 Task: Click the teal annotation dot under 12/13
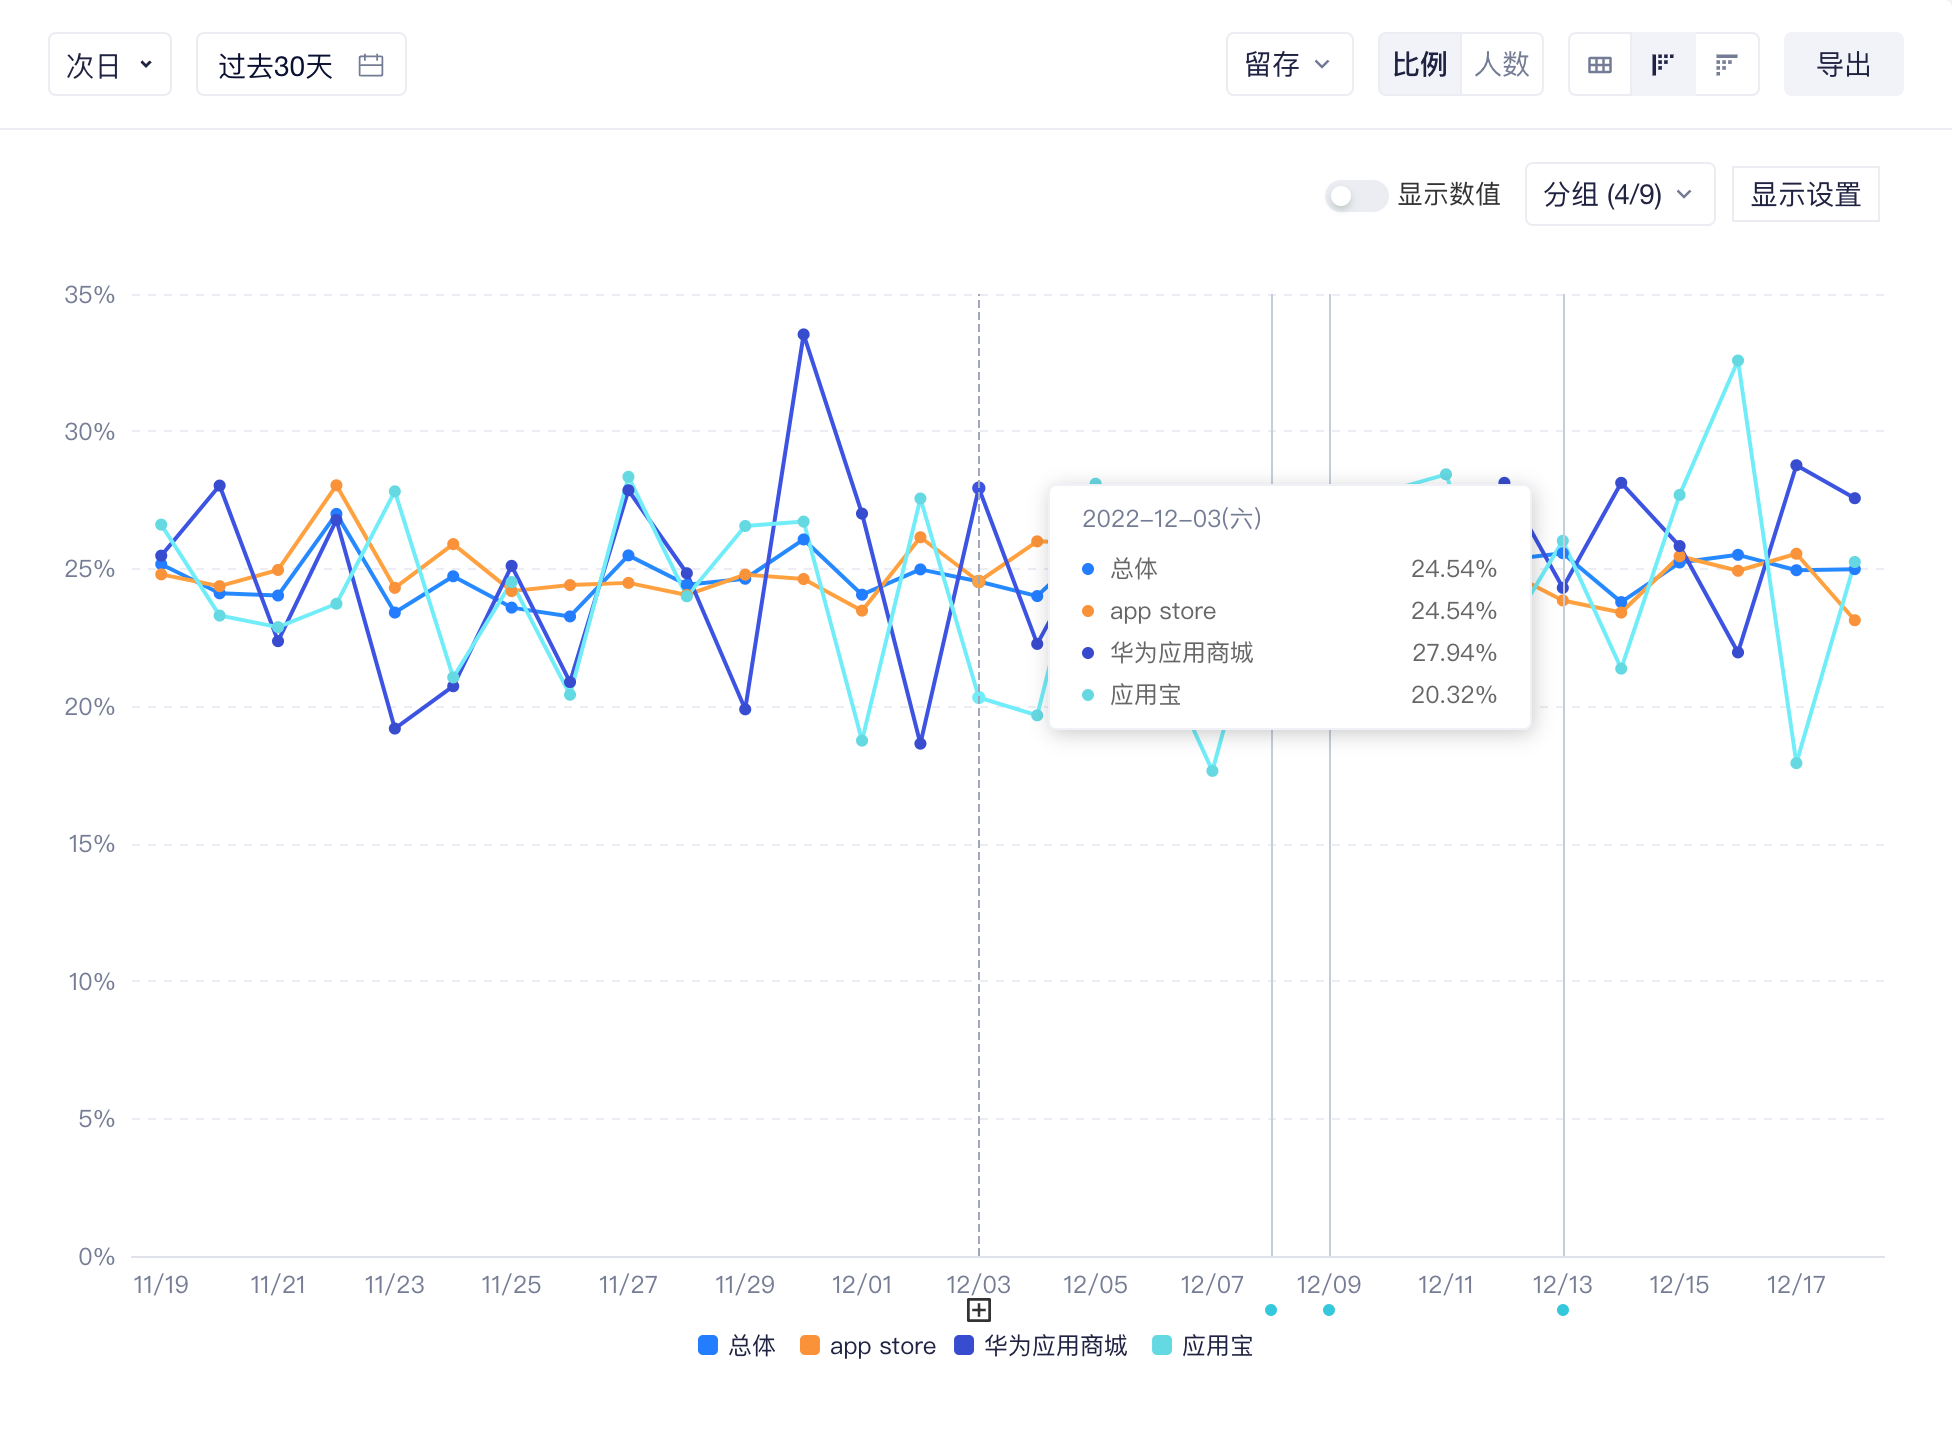pos(1563,1310)
